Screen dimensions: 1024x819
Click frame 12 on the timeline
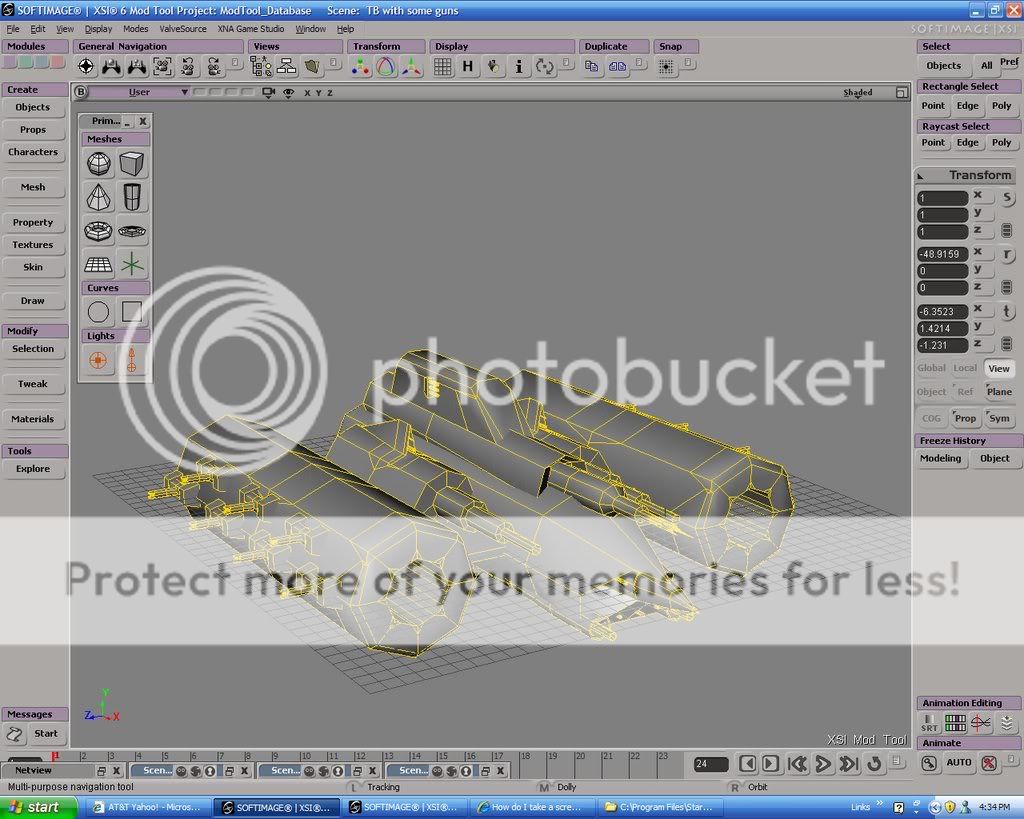[358, 757]
